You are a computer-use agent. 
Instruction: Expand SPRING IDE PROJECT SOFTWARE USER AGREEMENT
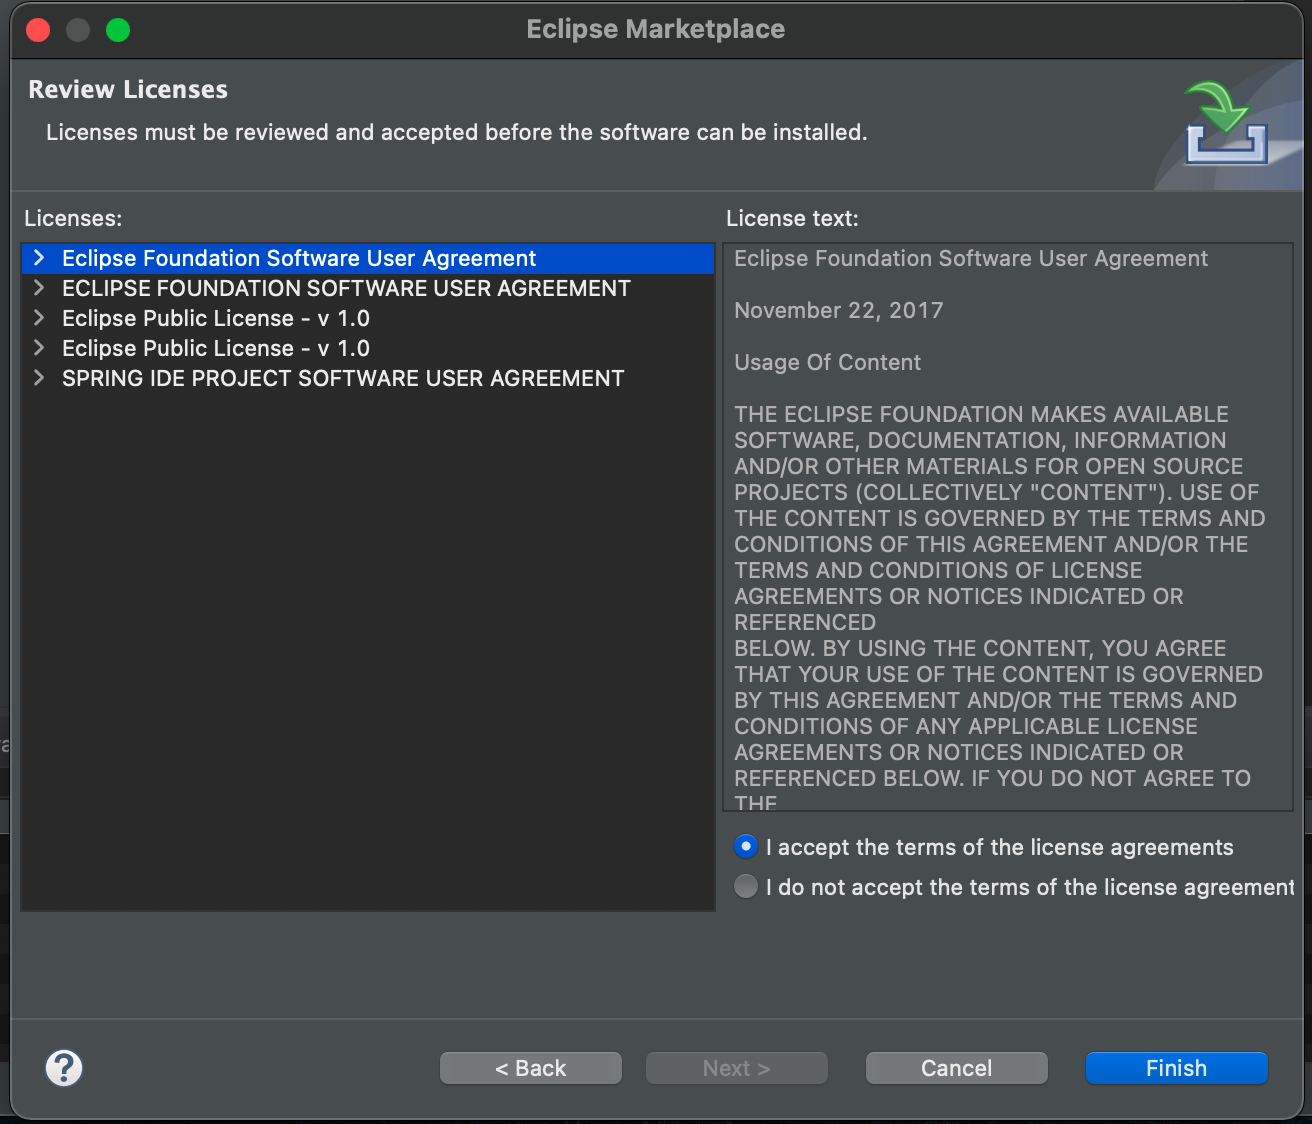click(39, 378)
